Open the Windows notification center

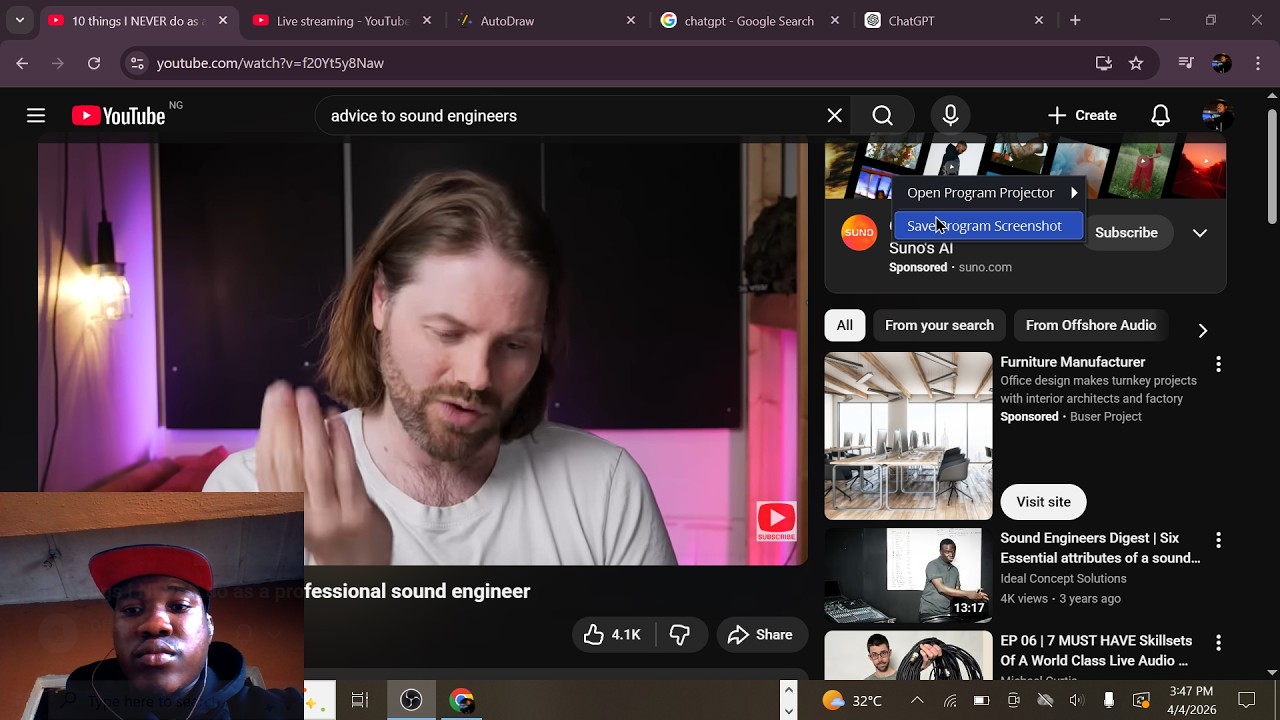point(1247,700)
